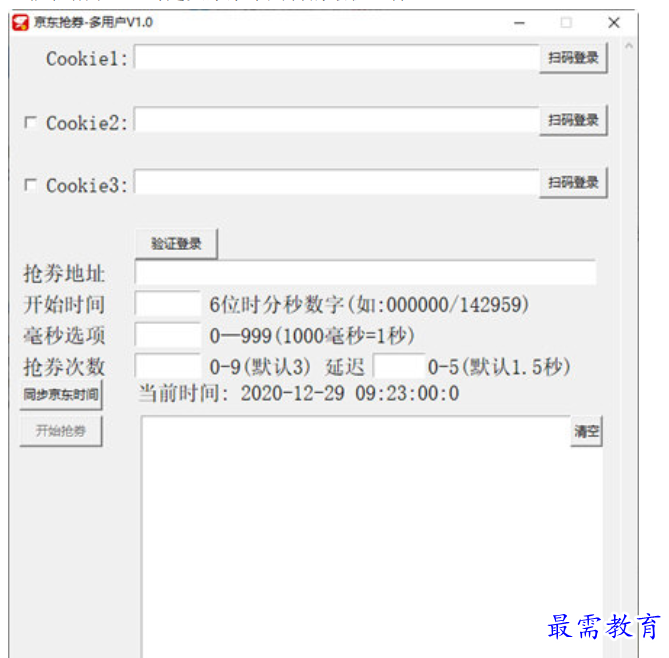Focus the 毫秒选项 input box

[168, 335]
